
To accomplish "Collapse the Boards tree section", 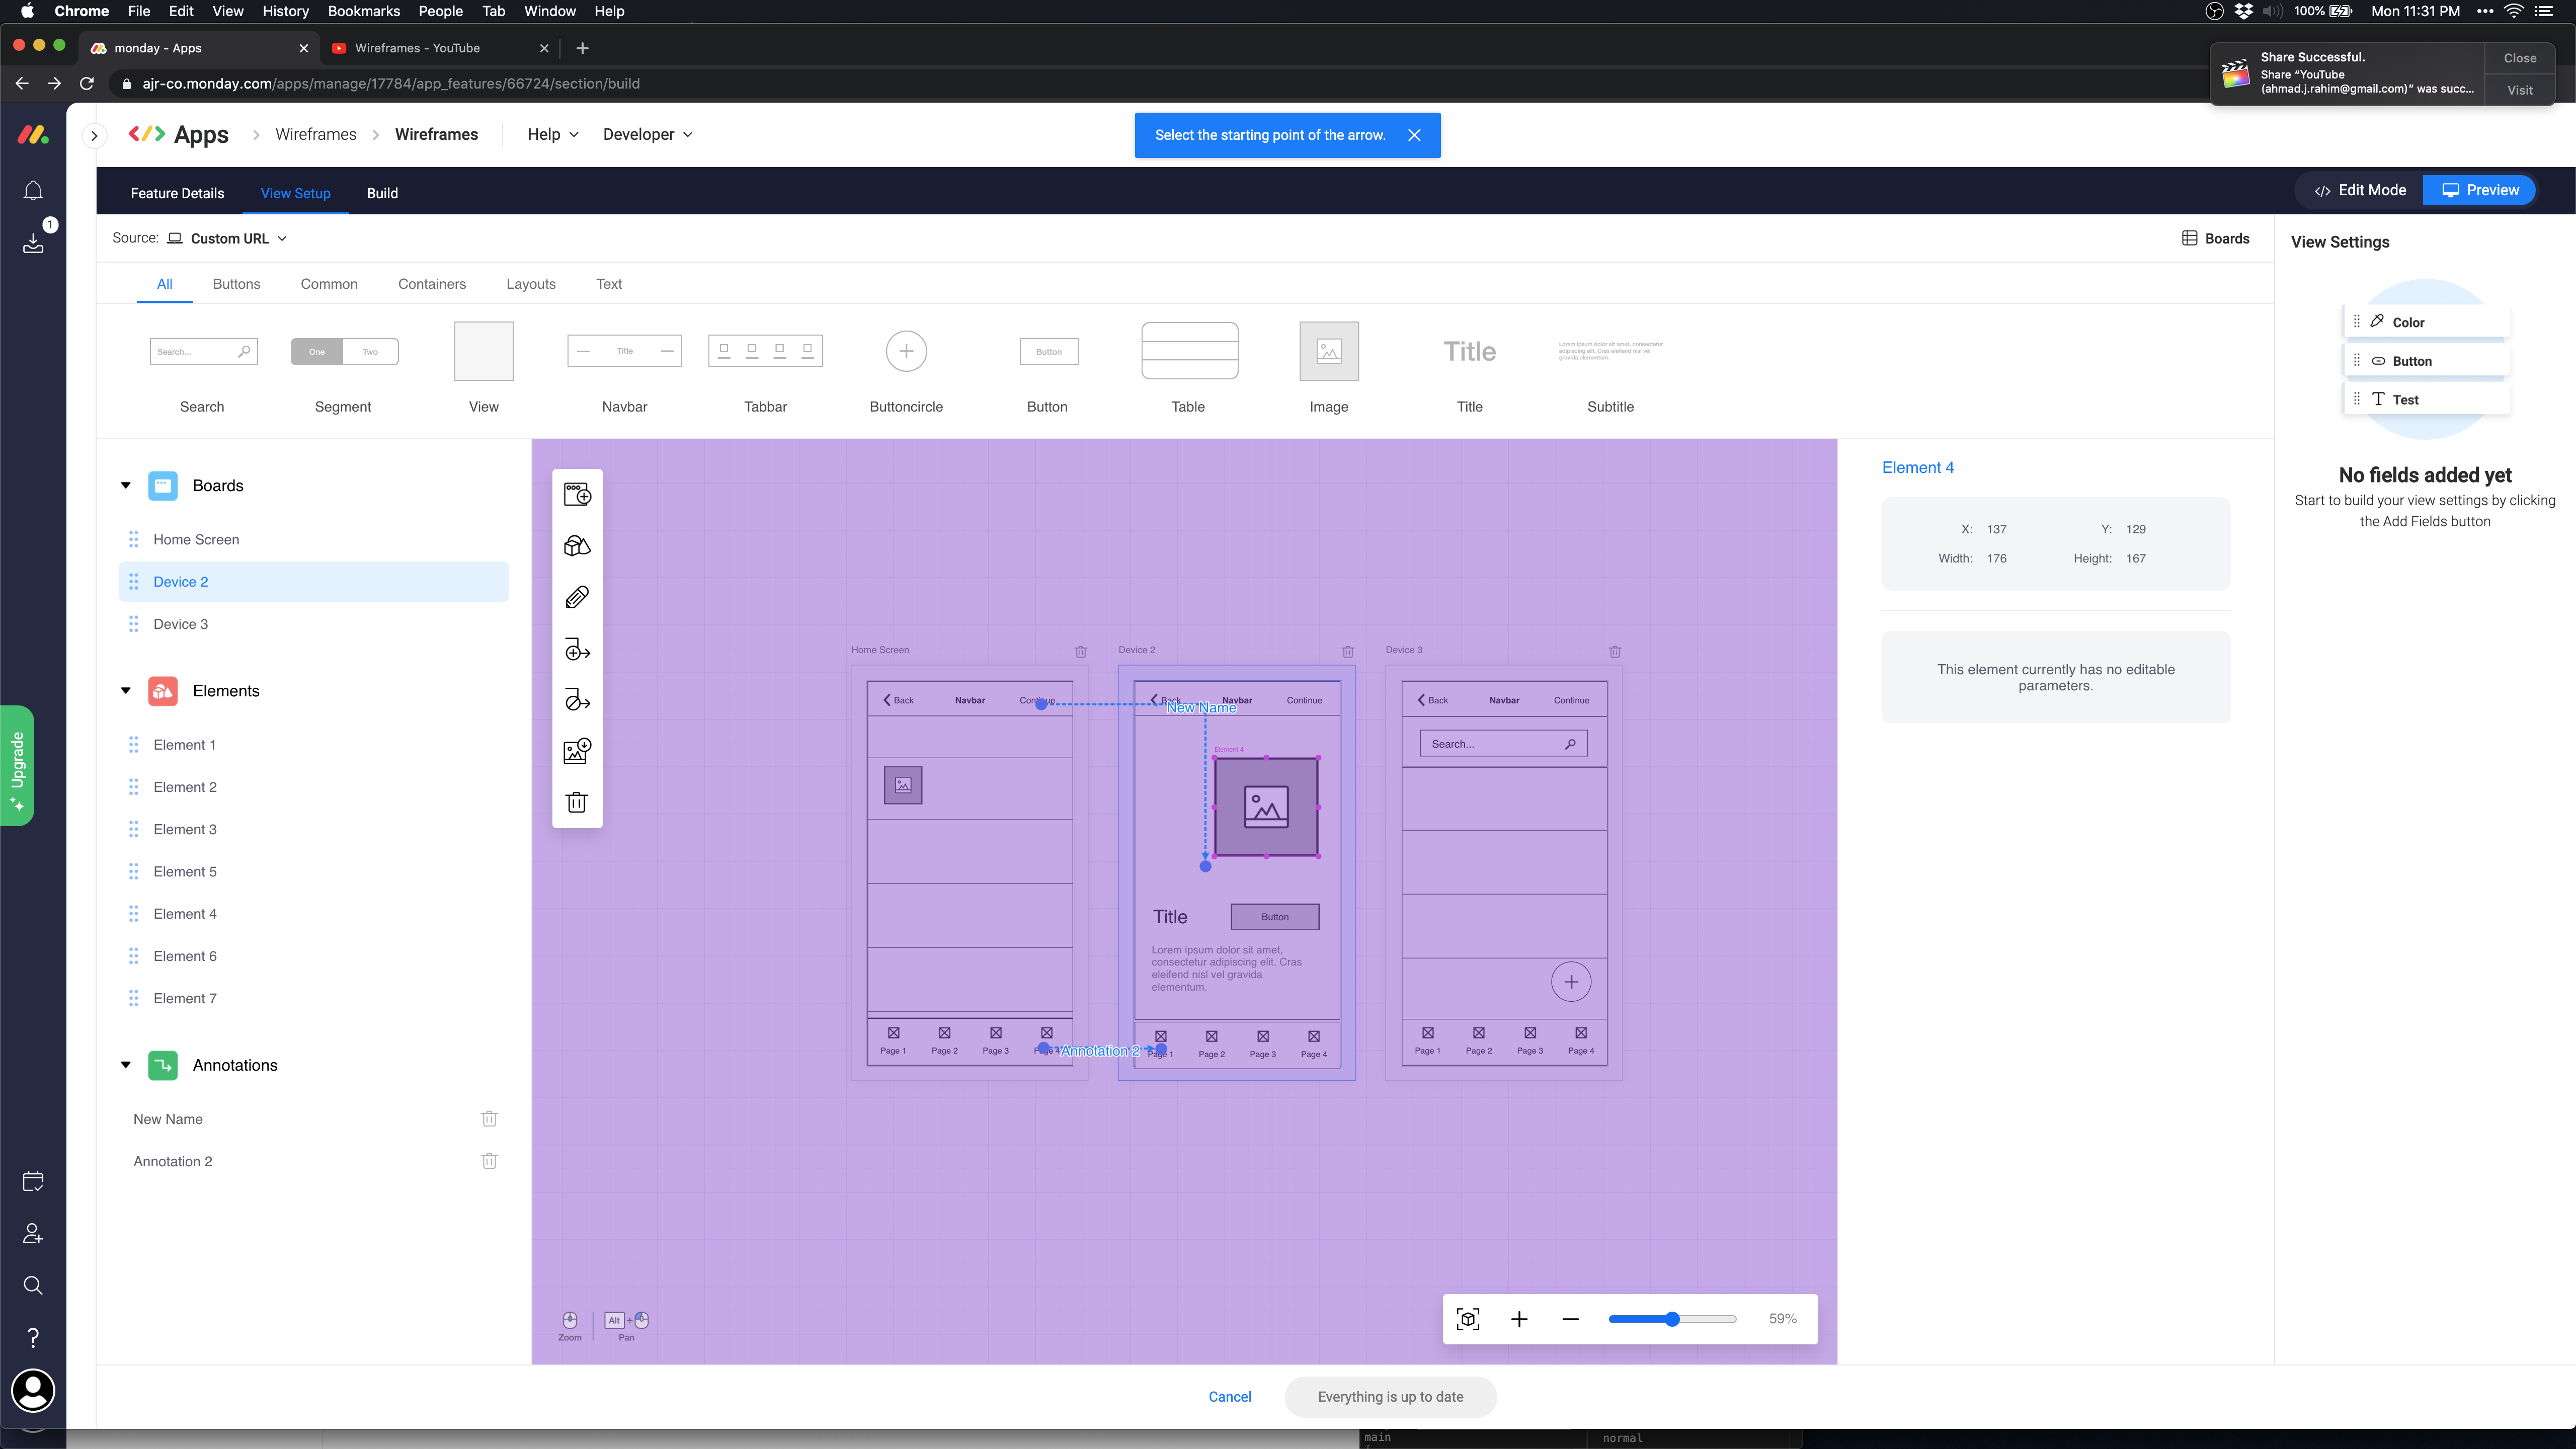I will 126,486.
